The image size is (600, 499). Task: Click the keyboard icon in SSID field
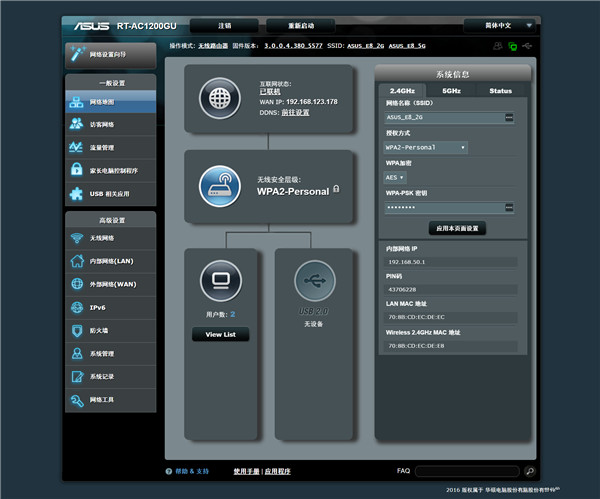[509, 117]
